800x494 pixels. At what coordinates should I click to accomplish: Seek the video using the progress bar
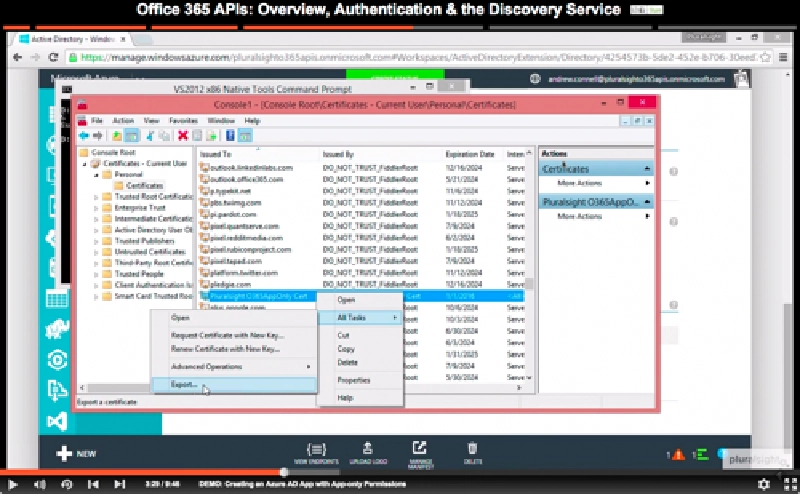[x=400, y=471]
